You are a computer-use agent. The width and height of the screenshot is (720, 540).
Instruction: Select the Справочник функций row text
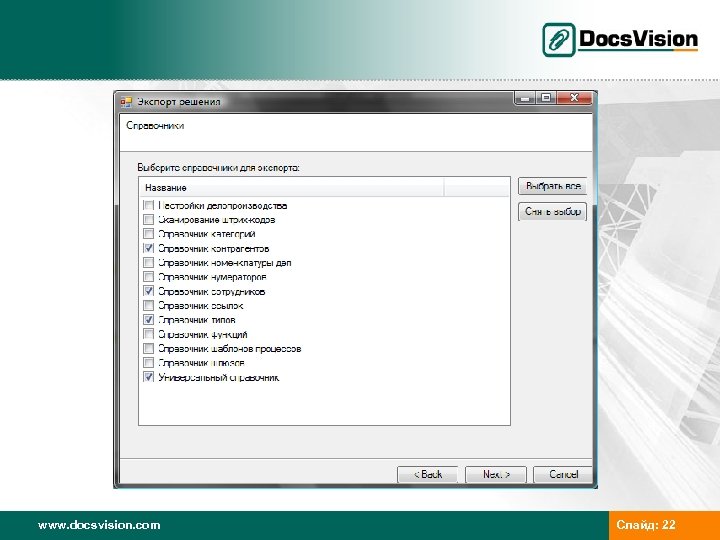click(203, 335)
